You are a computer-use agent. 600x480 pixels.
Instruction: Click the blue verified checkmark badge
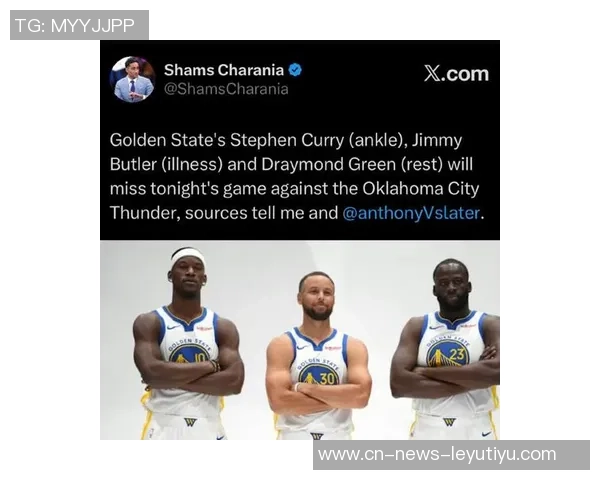pos(295,70)
